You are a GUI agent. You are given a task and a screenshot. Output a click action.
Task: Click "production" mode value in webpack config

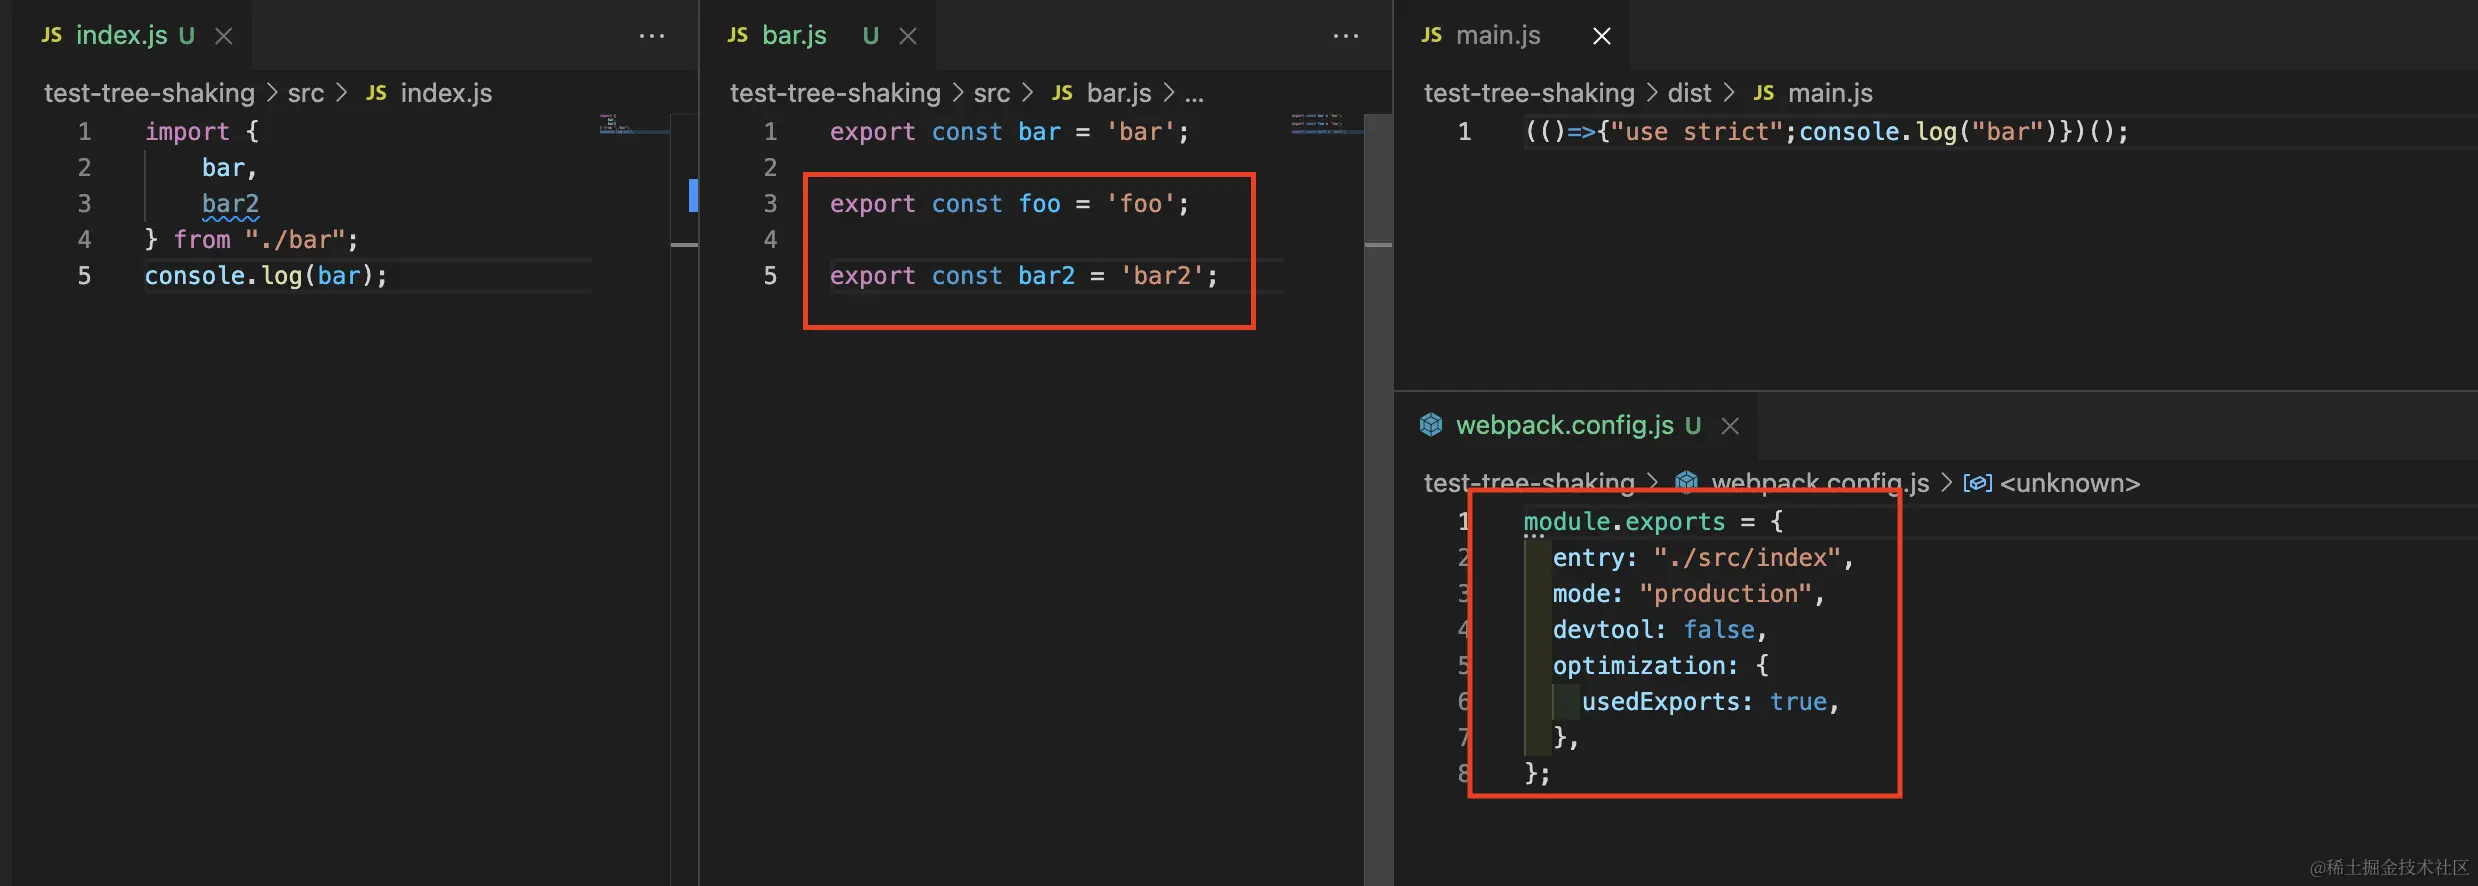1725,594
